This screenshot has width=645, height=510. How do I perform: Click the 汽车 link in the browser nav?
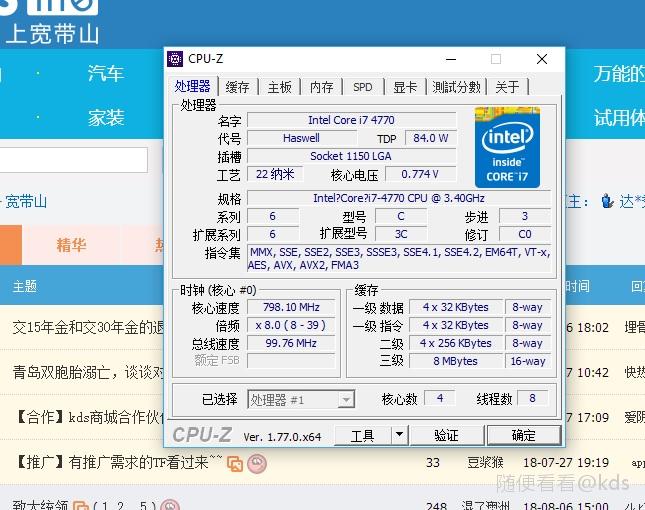[x=106, y=74]
